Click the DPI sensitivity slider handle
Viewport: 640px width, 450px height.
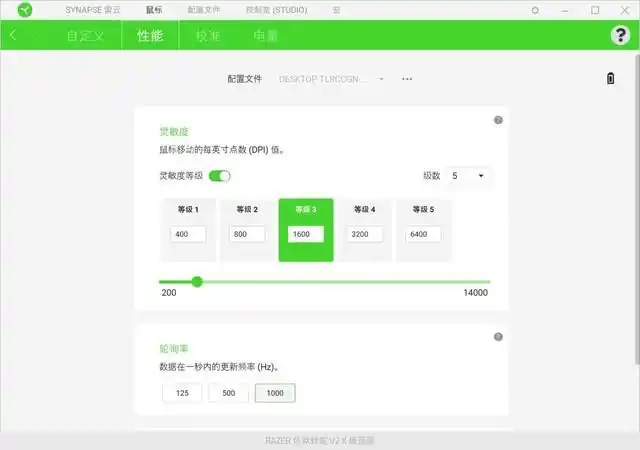tap(197, 281)
